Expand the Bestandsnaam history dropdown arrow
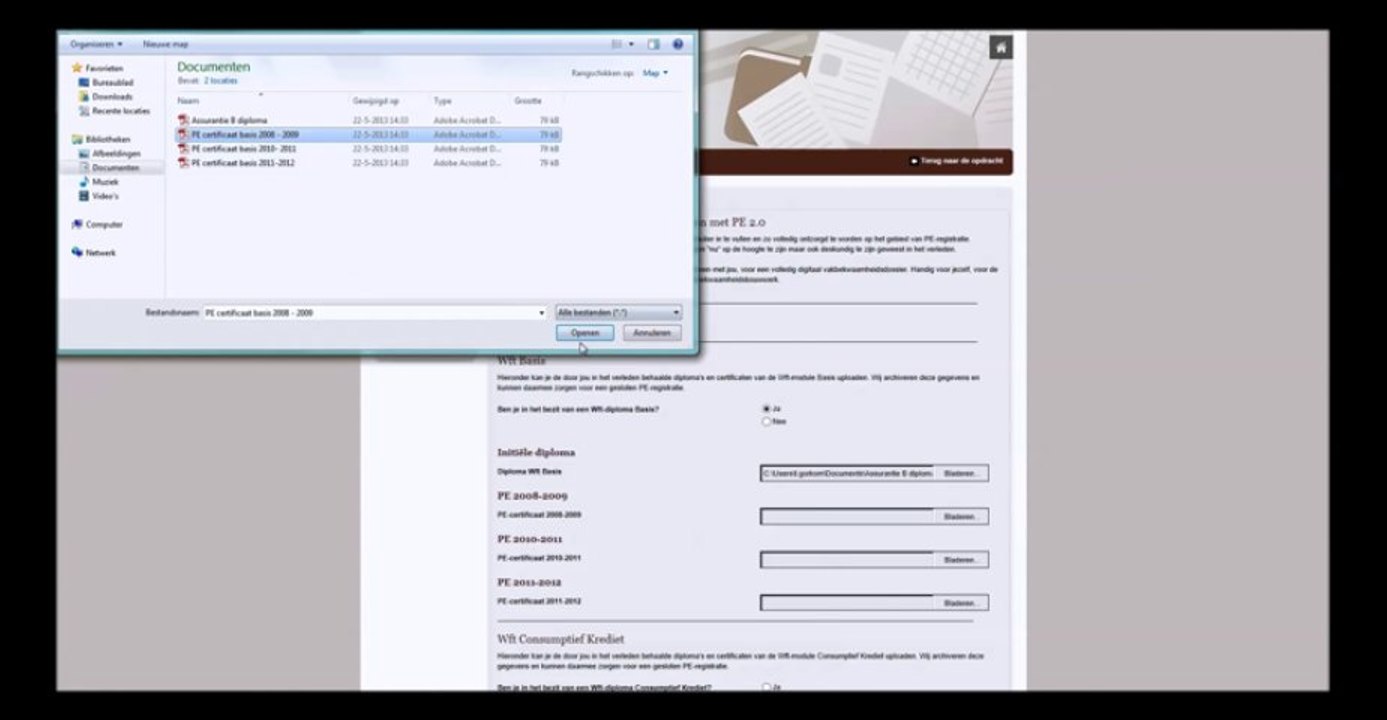Image resolution: width=1387 pixels, height=720 pixels. pyautogui.click(x=542, y=313)
